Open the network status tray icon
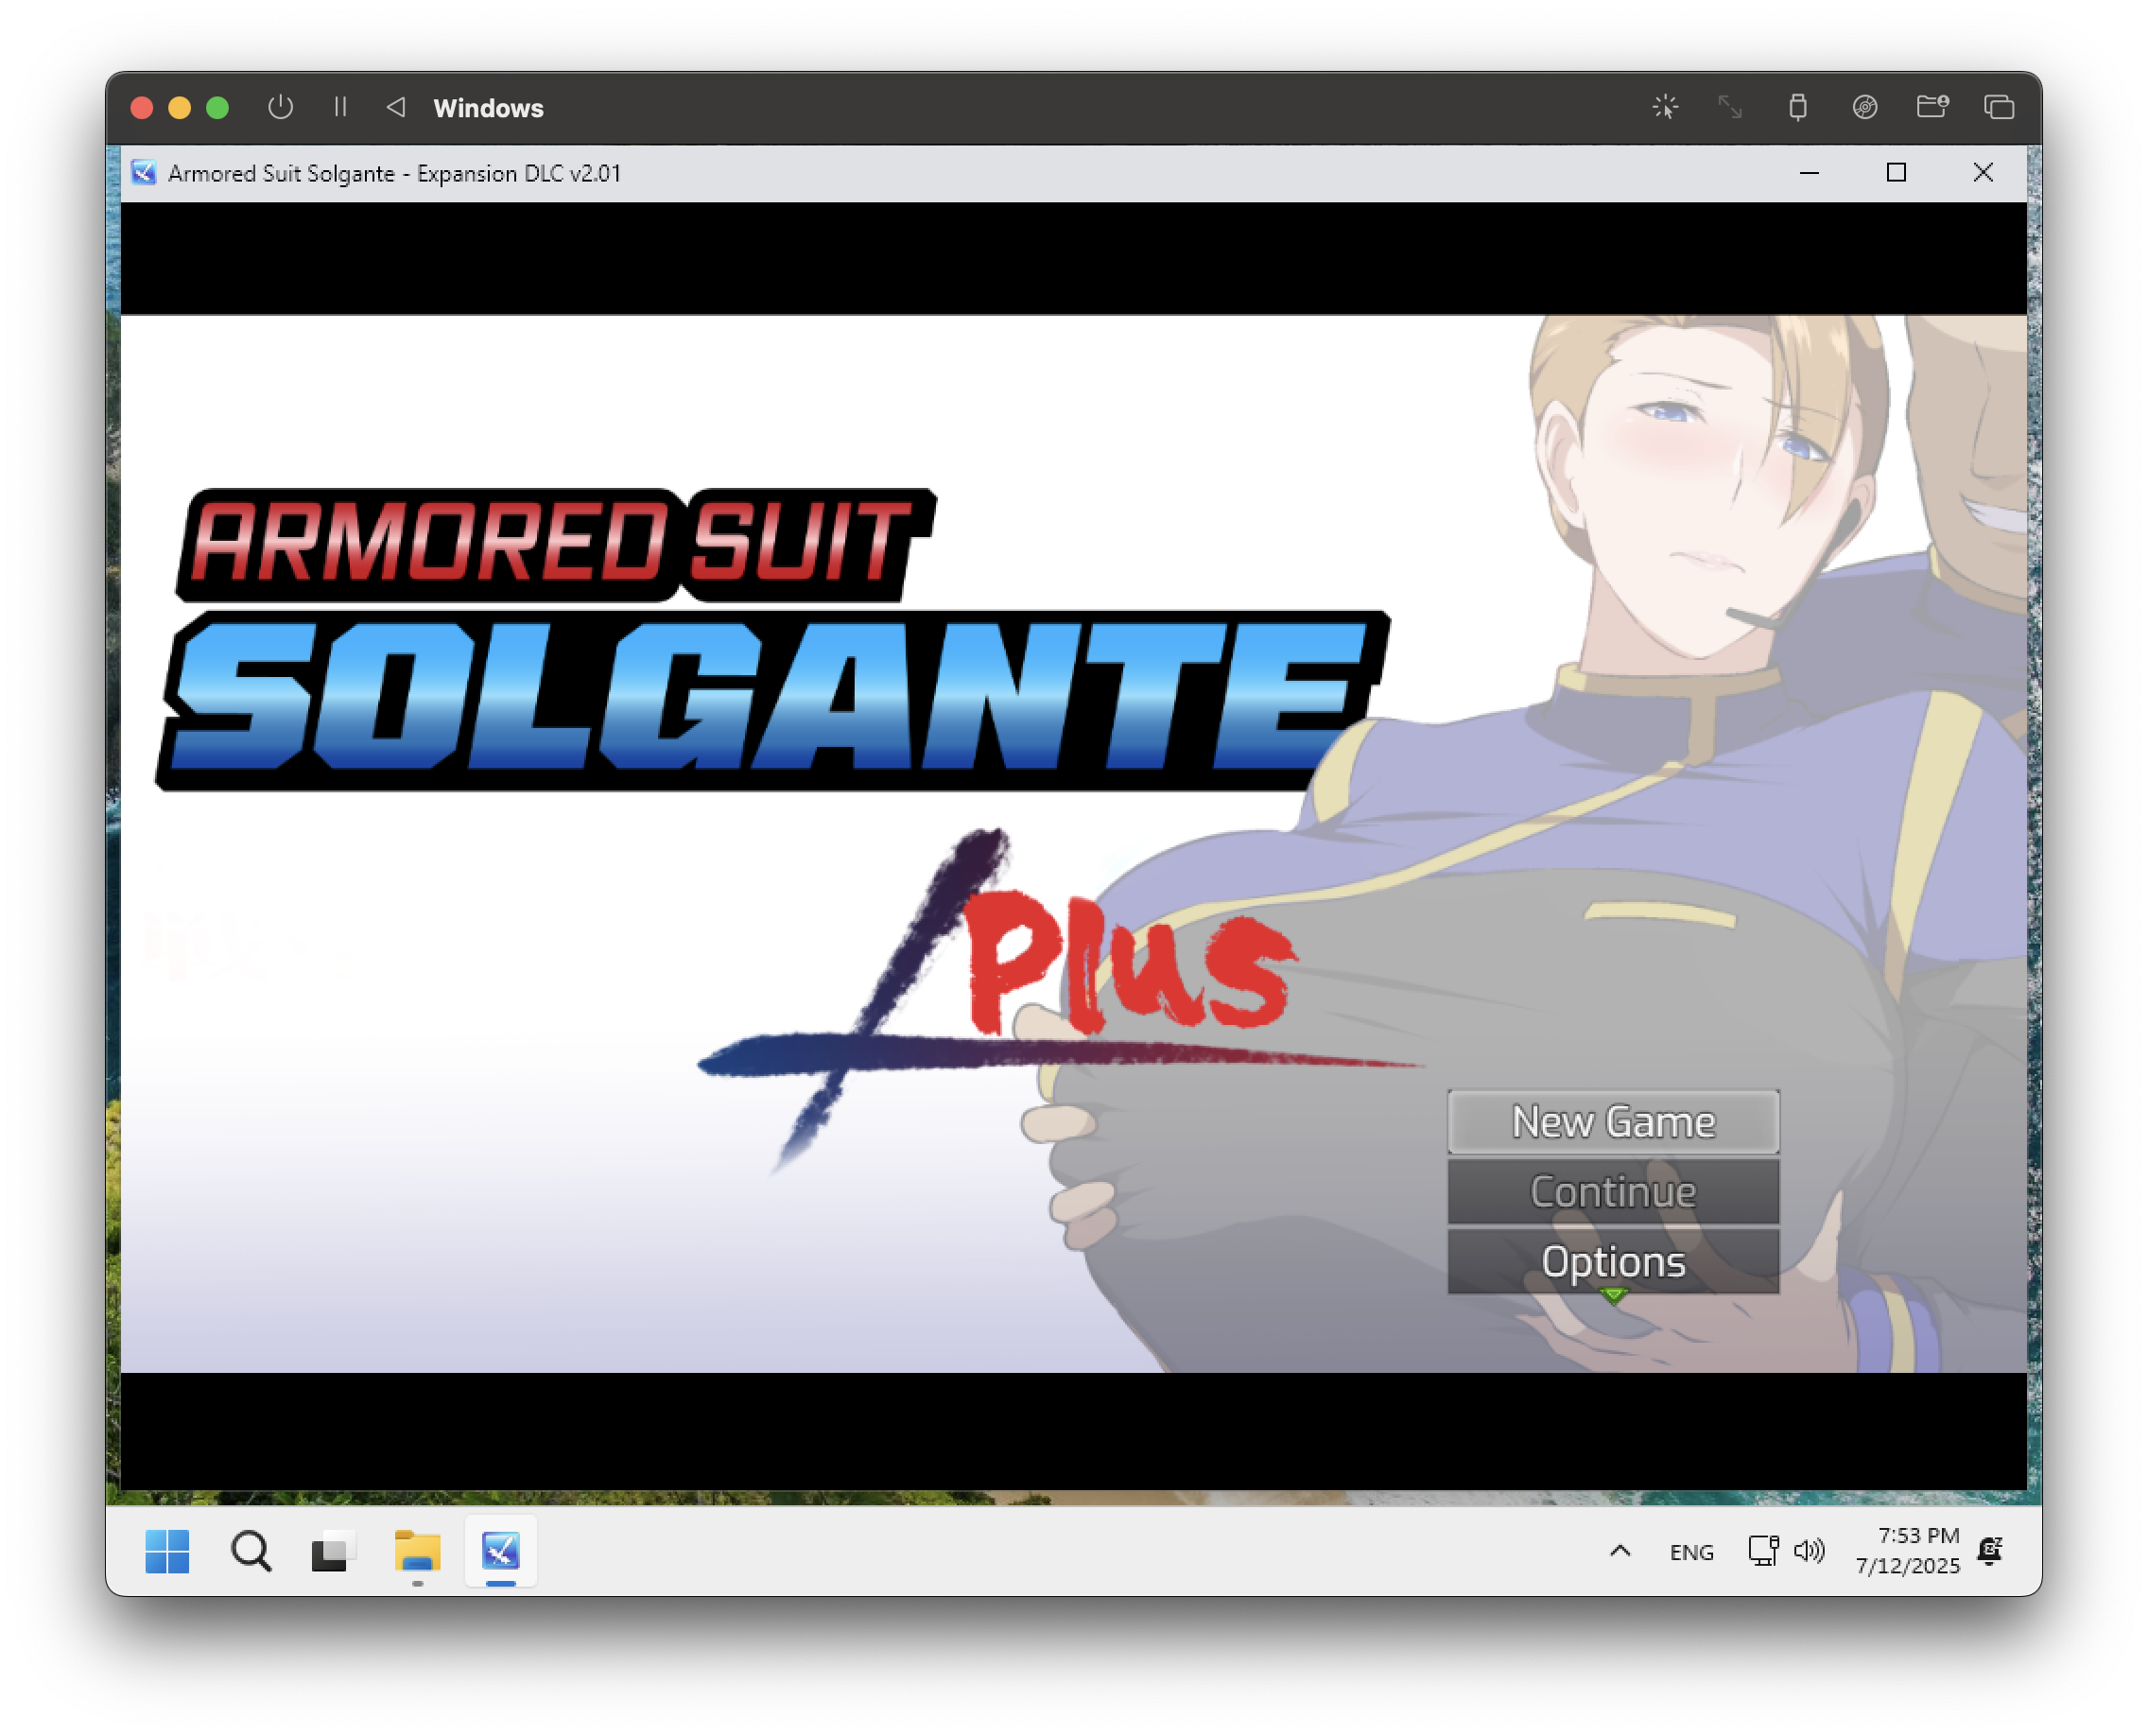 coord(1763,1551)
